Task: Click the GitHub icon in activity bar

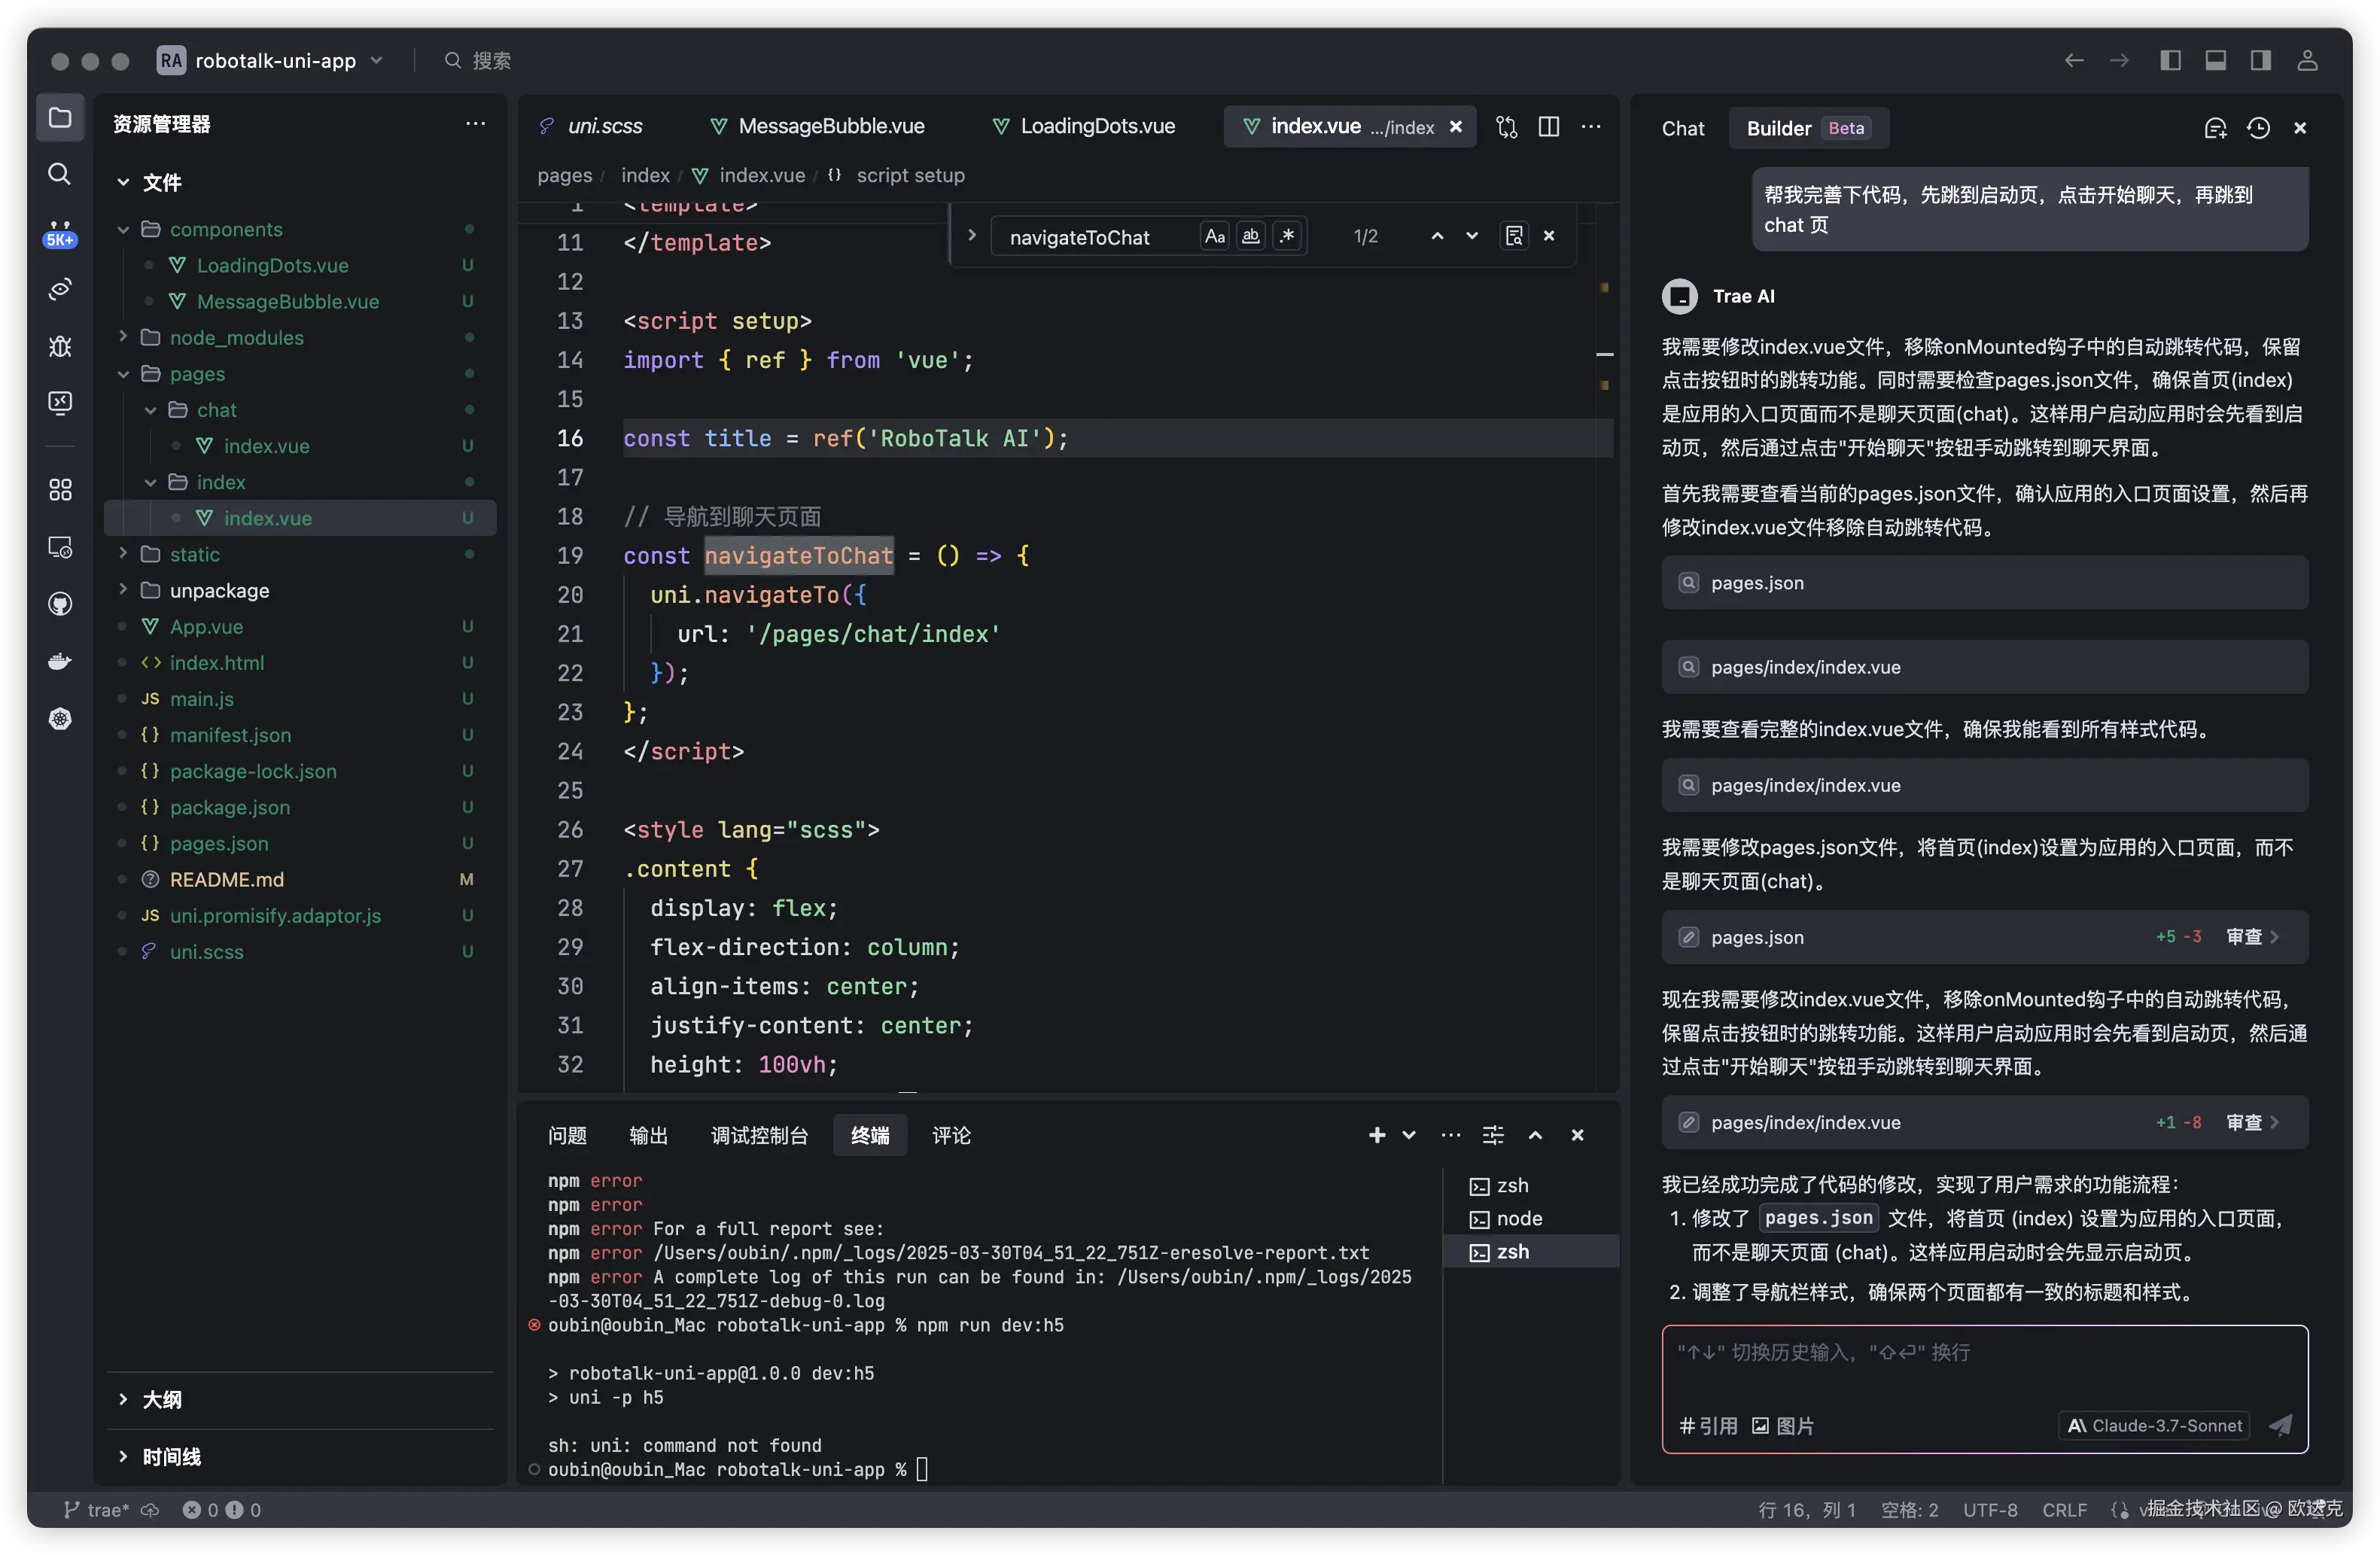Action: [60, 604]
